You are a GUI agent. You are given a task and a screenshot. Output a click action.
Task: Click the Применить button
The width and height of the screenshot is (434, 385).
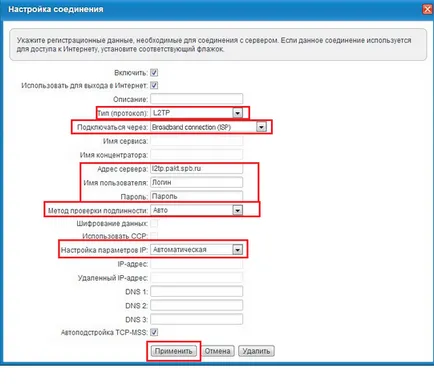(174, 351)
